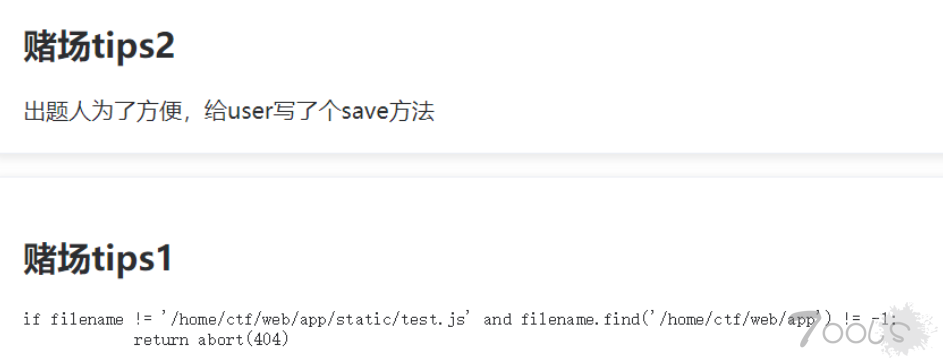The width and height of the screenshot is (943, 363).
Task: Click the 方法 text ending the hint
Action: pos(411,111)
